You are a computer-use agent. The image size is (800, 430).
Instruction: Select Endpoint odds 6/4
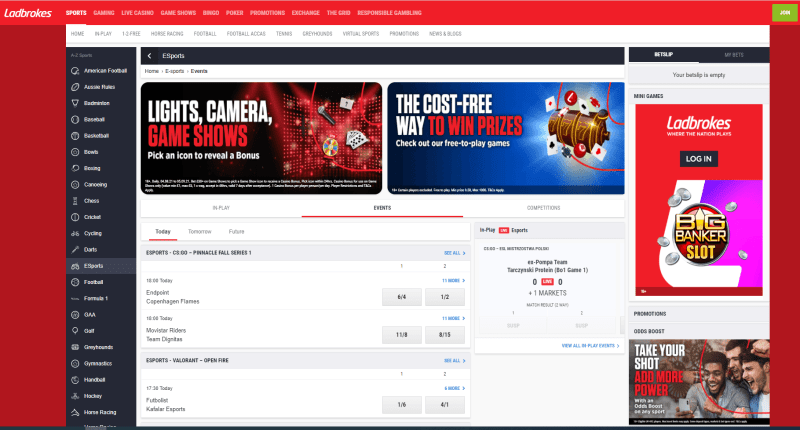(x=402, y=296)
